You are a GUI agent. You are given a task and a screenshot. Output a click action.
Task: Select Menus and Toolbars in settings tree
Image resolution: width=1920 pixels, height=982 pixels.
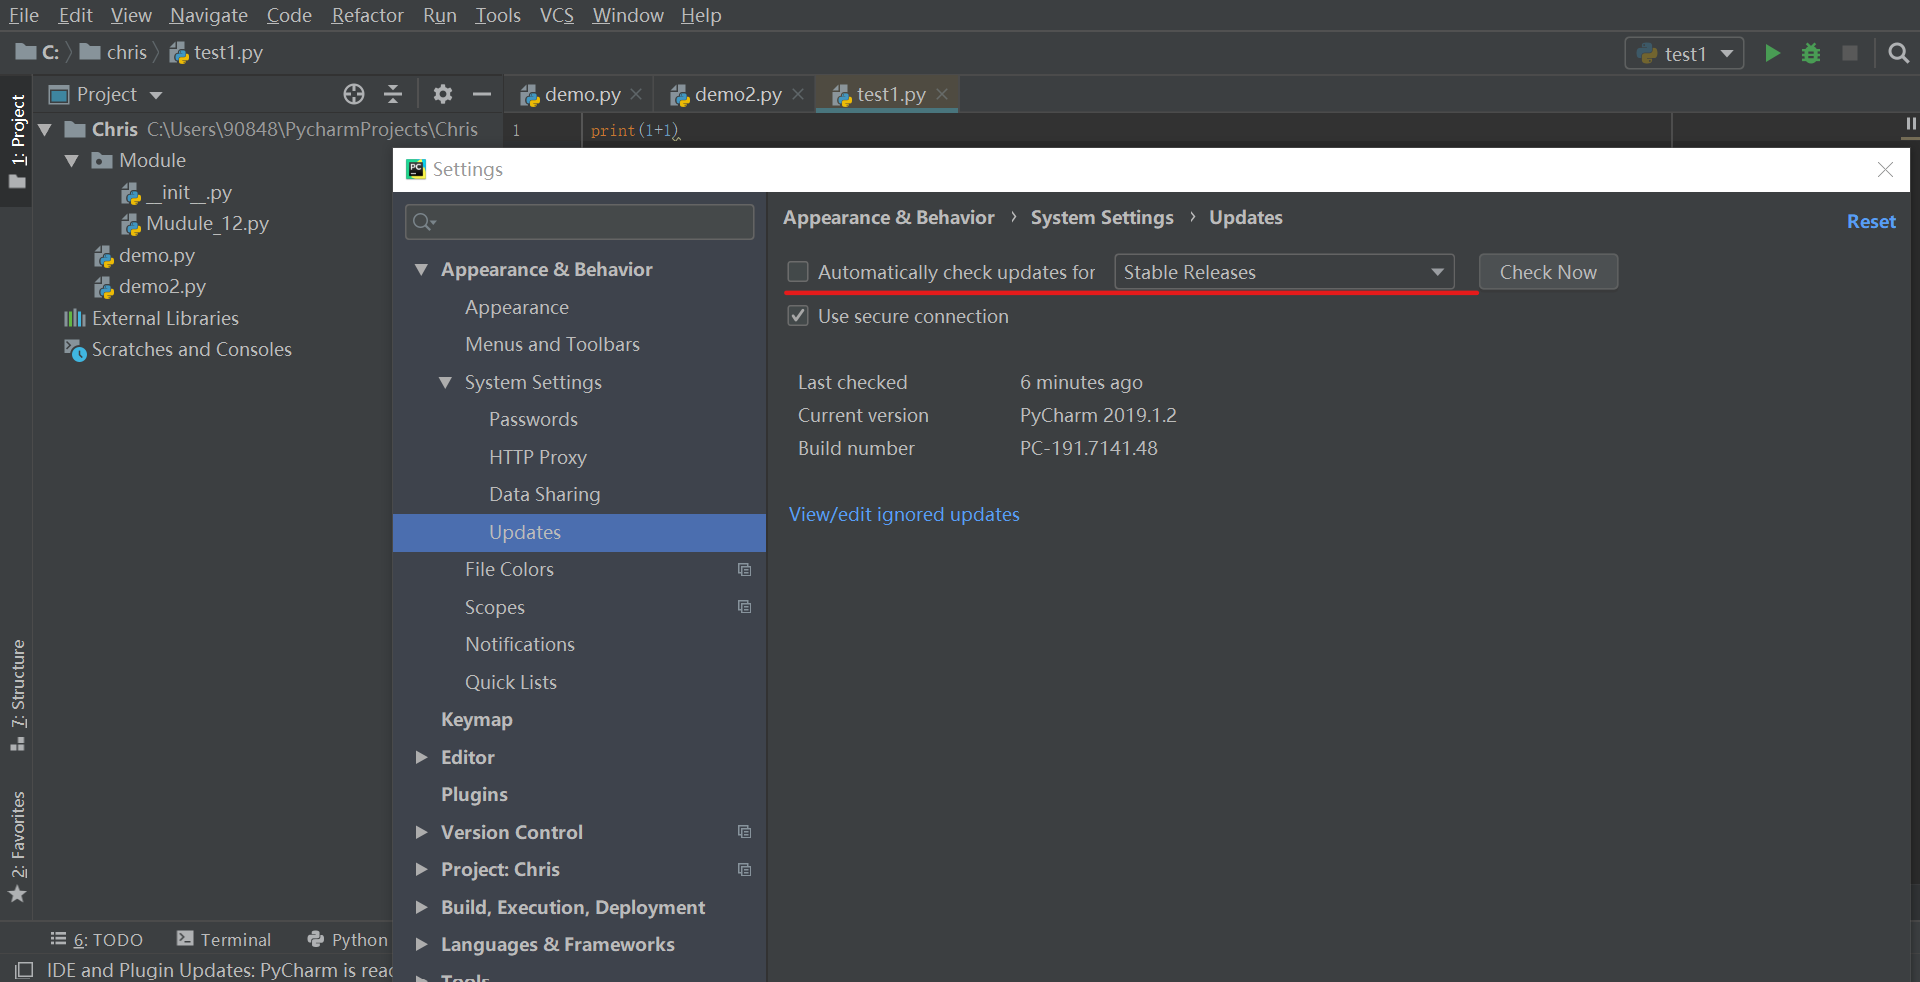552,344
